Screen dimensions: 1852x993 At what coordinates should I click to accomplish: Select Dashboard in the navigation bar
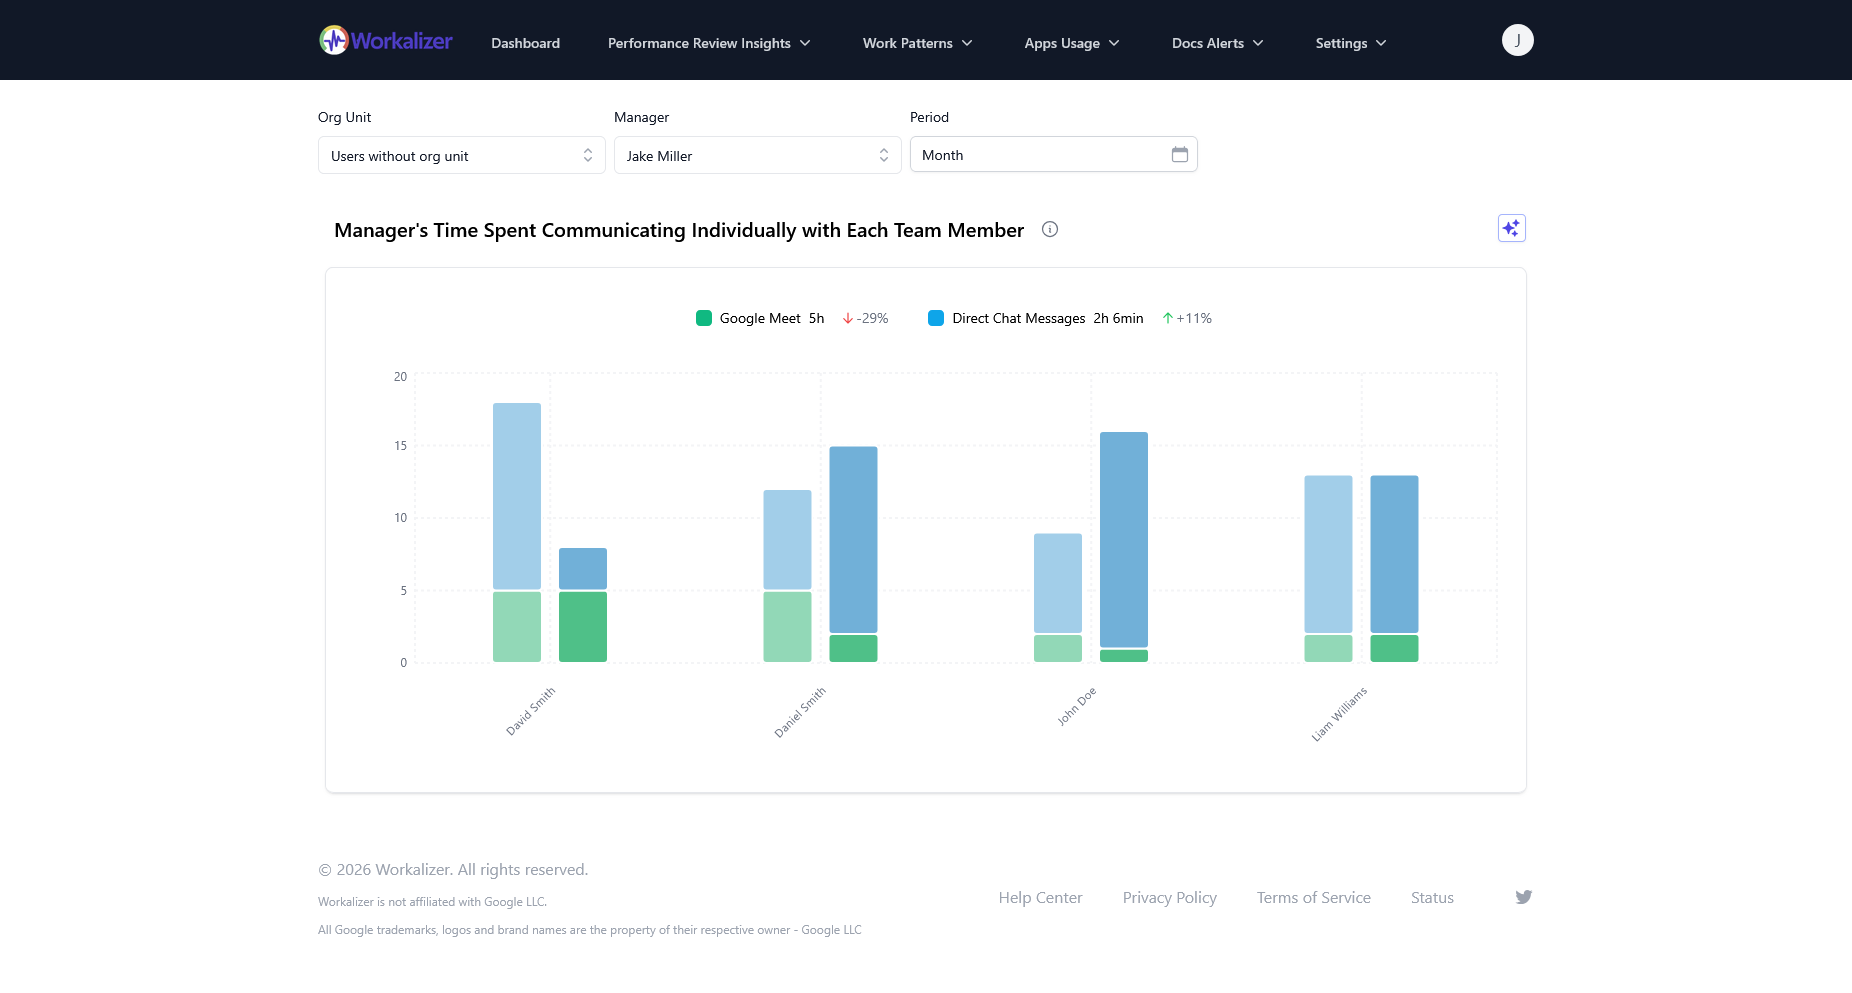tap(525, 43)
